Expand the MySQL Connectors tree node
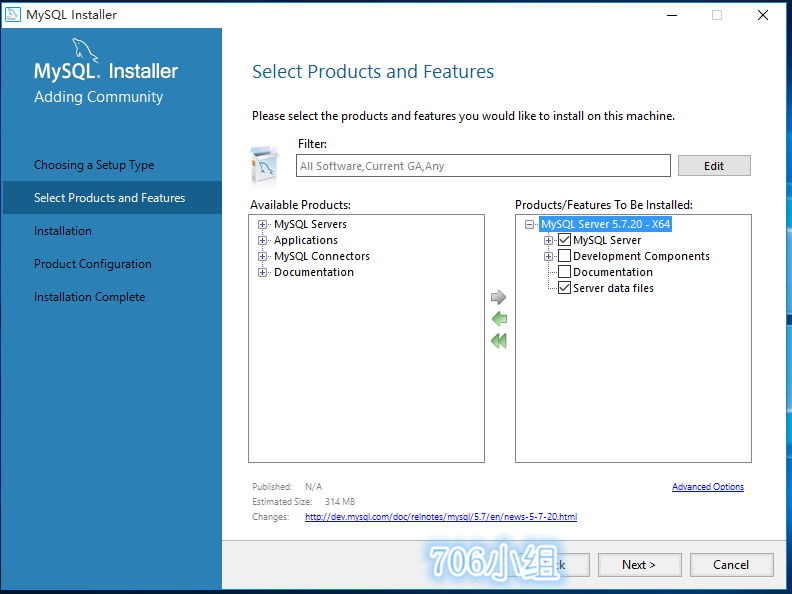Image resolution: width=792 pixels, height=594 pixels. click(262, 257)
